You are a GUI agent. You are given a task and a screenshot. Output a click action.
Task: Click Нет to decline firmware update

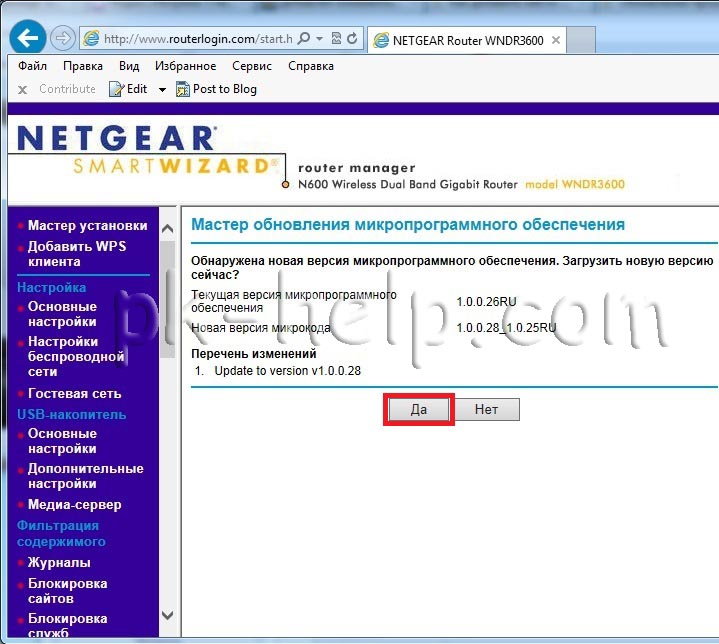coord(487,409)
